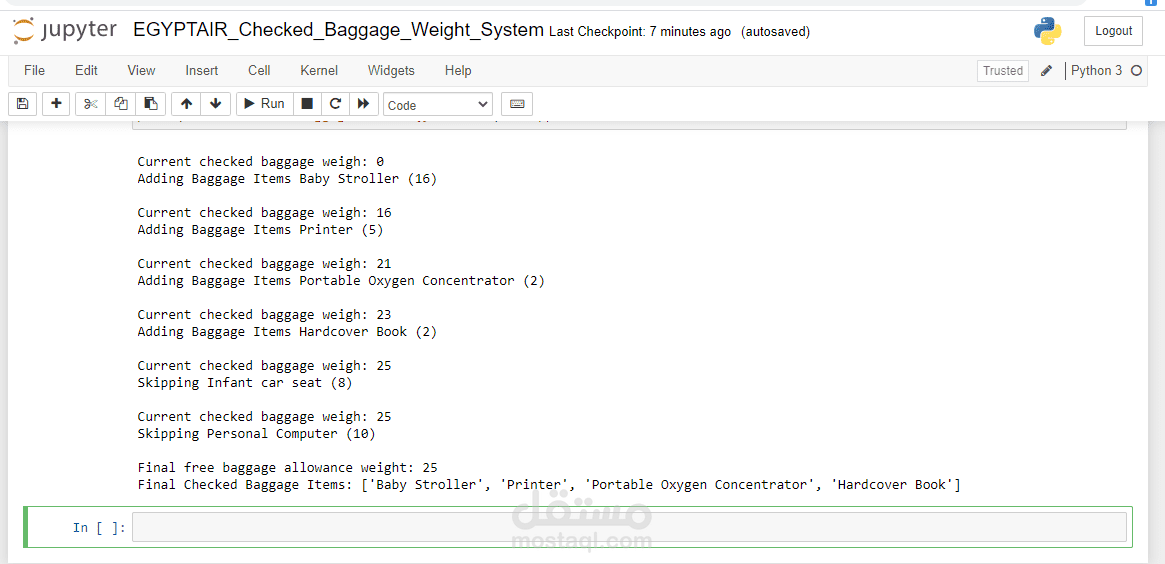The image size is (1165, 564).
Task: Open the Kernel menu
Action: [319, 71]
